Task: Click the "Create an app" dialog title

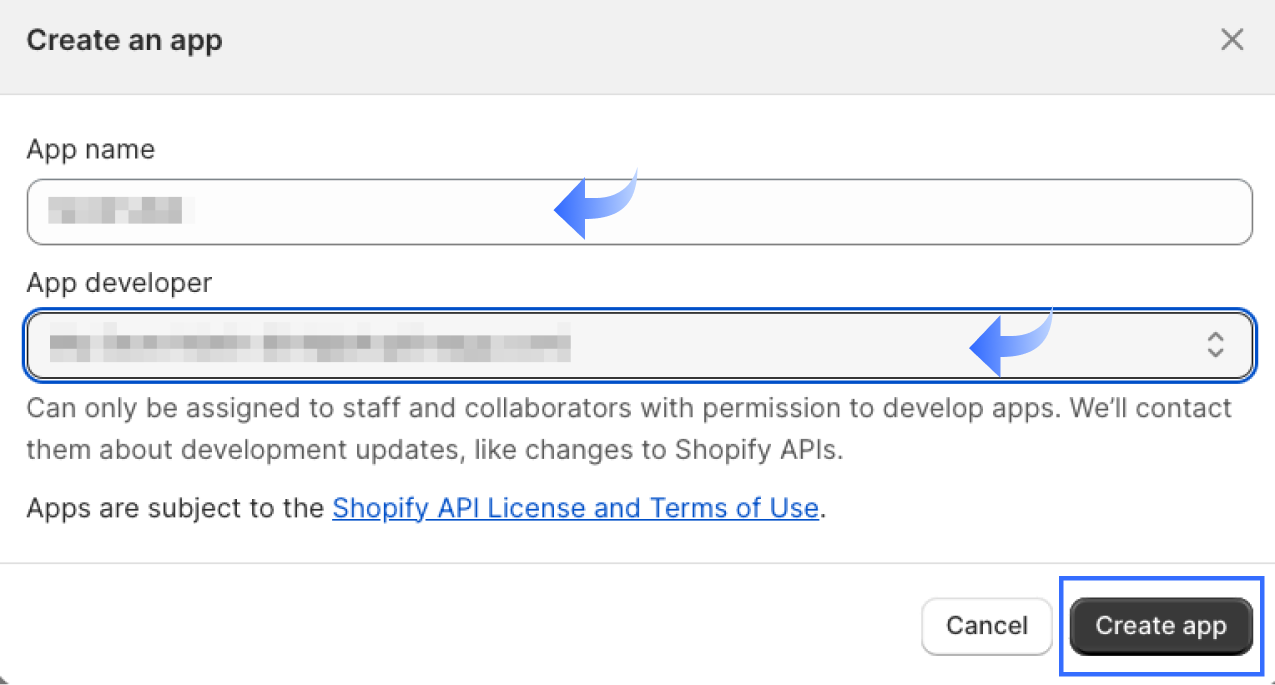Action: pyautogui.click(x=124, y=41)
